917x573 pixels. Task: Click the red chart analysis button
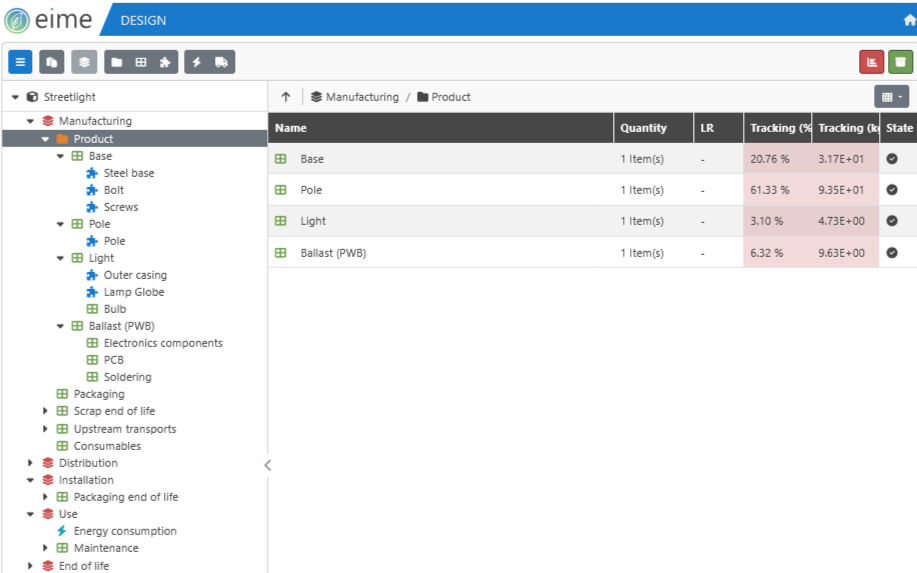[871, 62]
